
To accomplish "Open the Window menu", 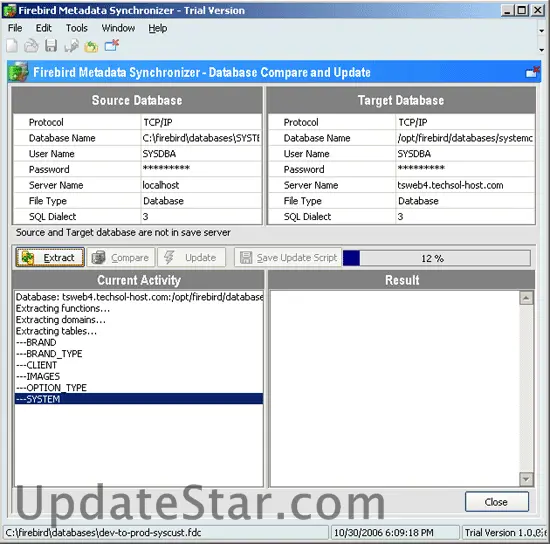I will [118, 28].
